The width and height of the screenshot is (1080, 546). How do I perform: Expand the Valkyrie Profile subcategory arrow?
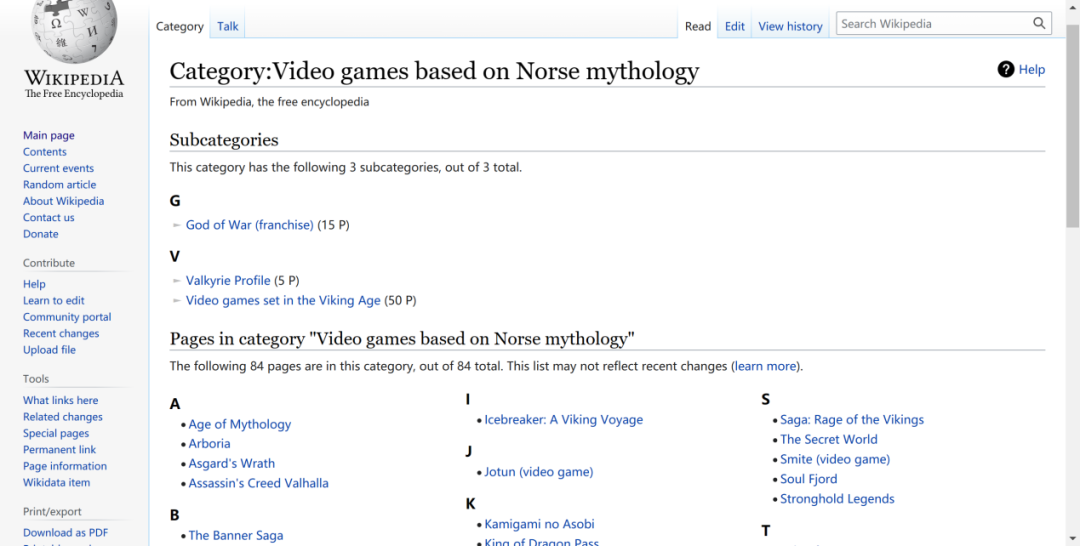[177, 281]
